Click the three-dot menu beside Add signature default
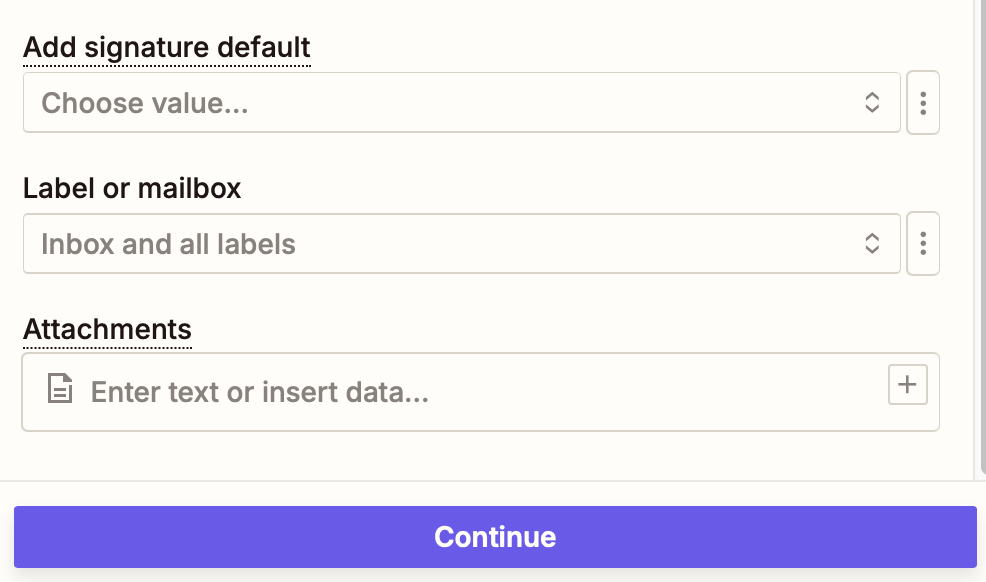The height and width of the screenshot is (582, 986). [x=923, y=103]
